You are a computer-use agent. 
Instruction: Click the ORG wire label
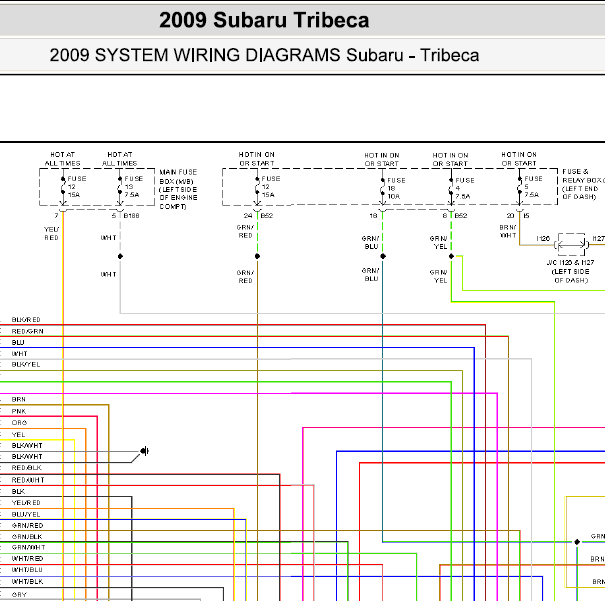click(19, 423)
